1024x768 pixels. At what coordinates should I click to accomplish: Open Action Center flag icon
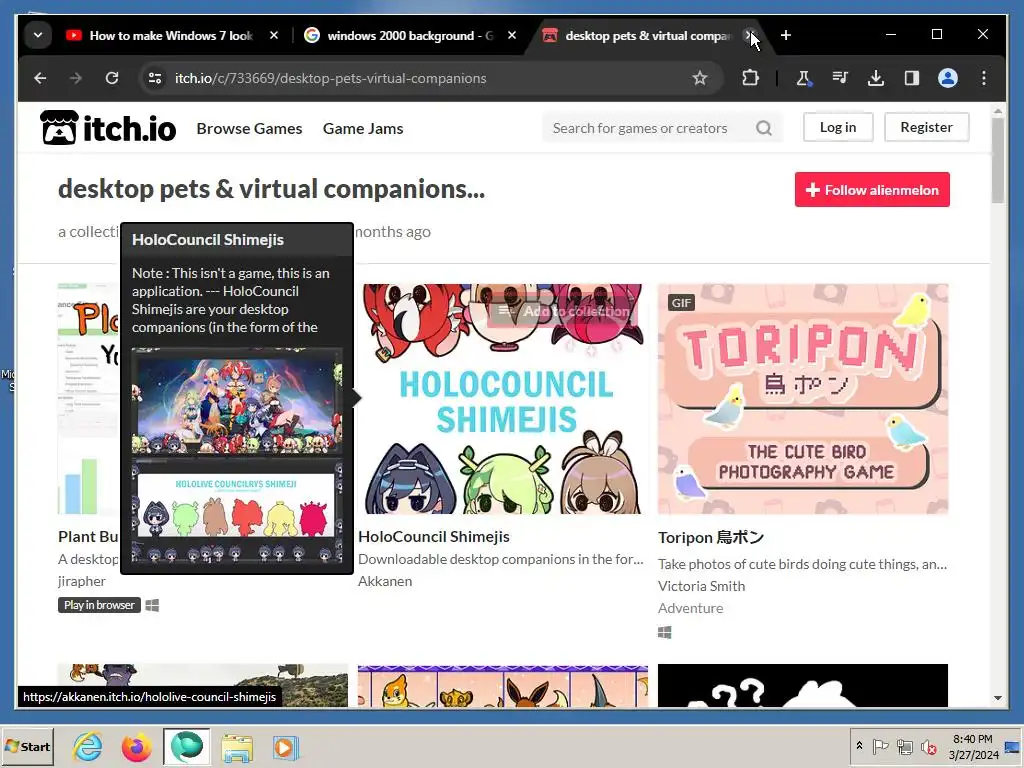[x=880, y=746]
